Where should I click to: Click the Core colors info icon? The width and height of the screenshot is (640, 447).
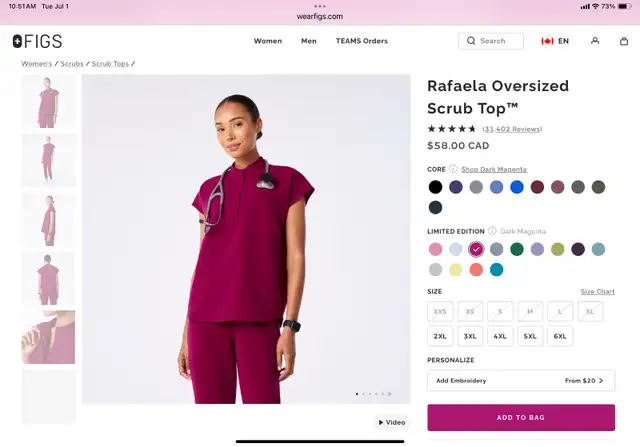point(453,169)
